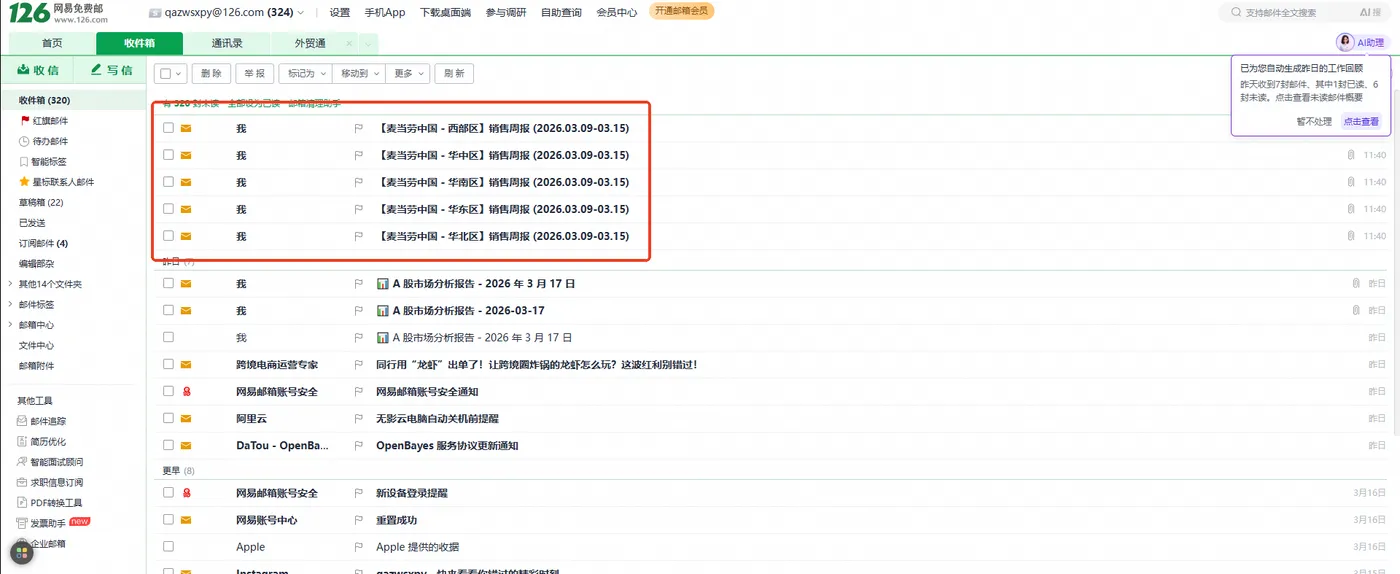Open 设置 in top menu
1400x574 pixels.
(x=340, y=13)
